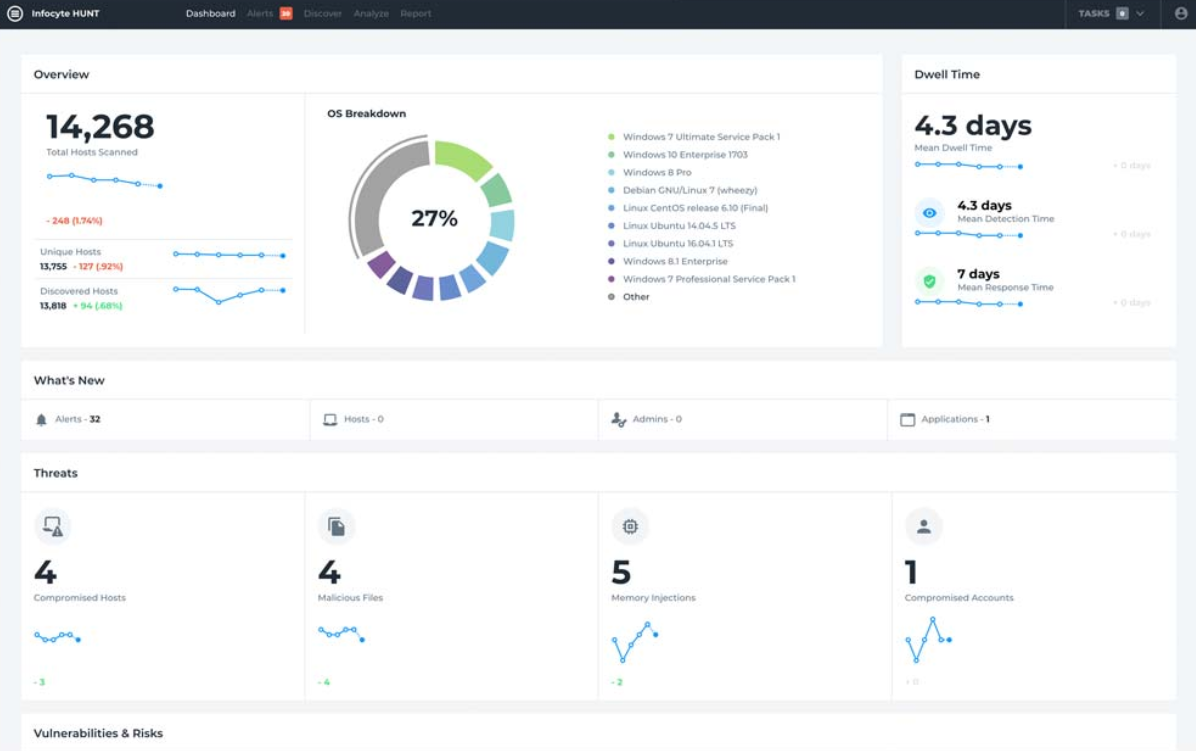Image resolution: width=1196 pixels, height=751 pixels.
Task: Click the Memory Injections chip icon
Action: pyautogui.click(x=630, y=526)
